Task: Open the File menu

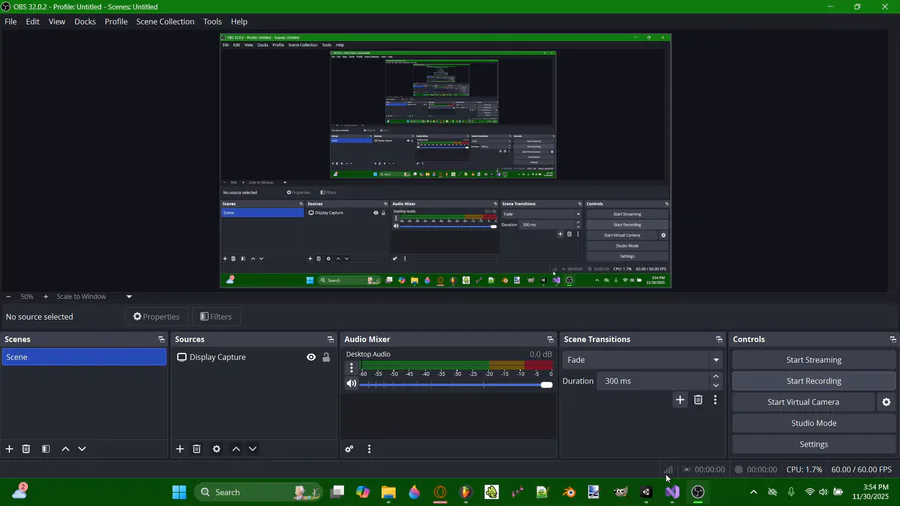Action: coord(10,21)
